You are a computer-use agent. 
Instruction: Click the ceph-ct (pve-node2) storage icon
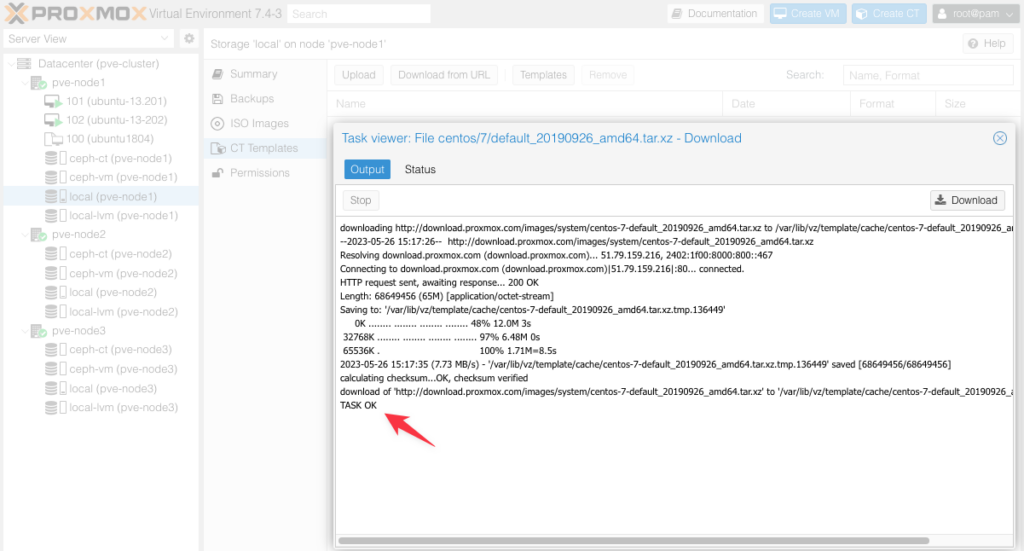(x=56, y=254)
